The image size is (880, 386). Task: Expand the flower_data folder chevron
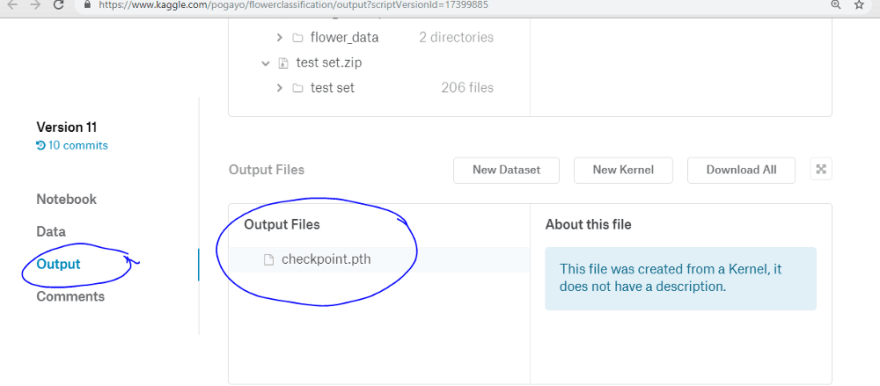[x=279, y=38]
